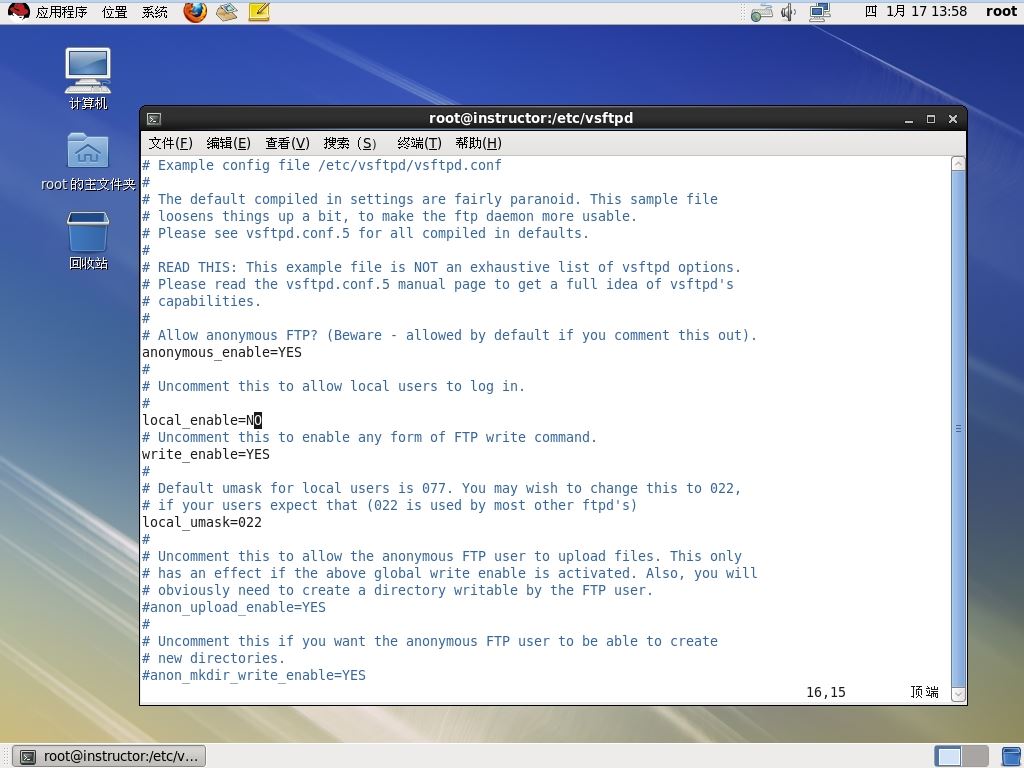Click the 16,15 cursor position indicator

pyautogui.click(x=826, y=692)
